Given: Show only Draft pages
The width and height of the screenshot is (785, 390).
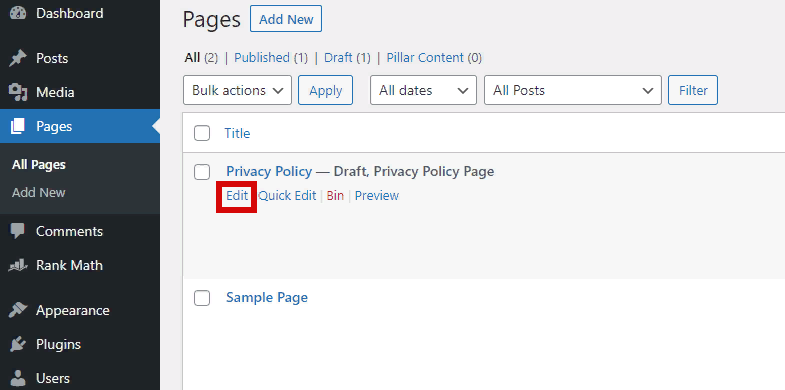Looking at the screenshot, I should coord(338,58).
